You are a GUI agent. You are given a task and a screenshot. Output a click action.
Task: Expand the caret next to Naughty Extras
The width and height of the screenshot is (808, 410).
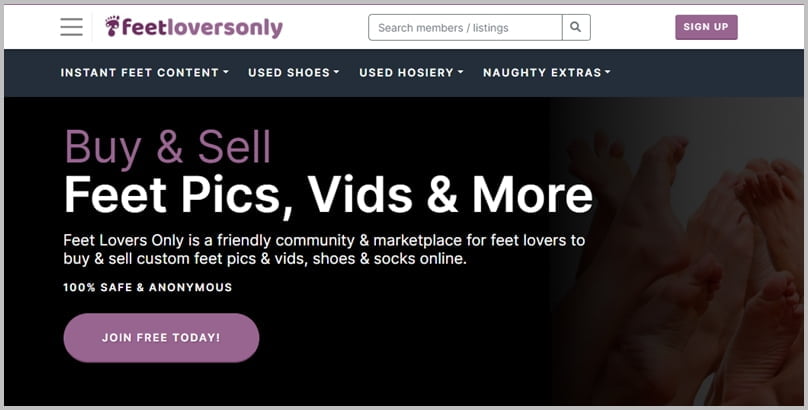point(608,73)
